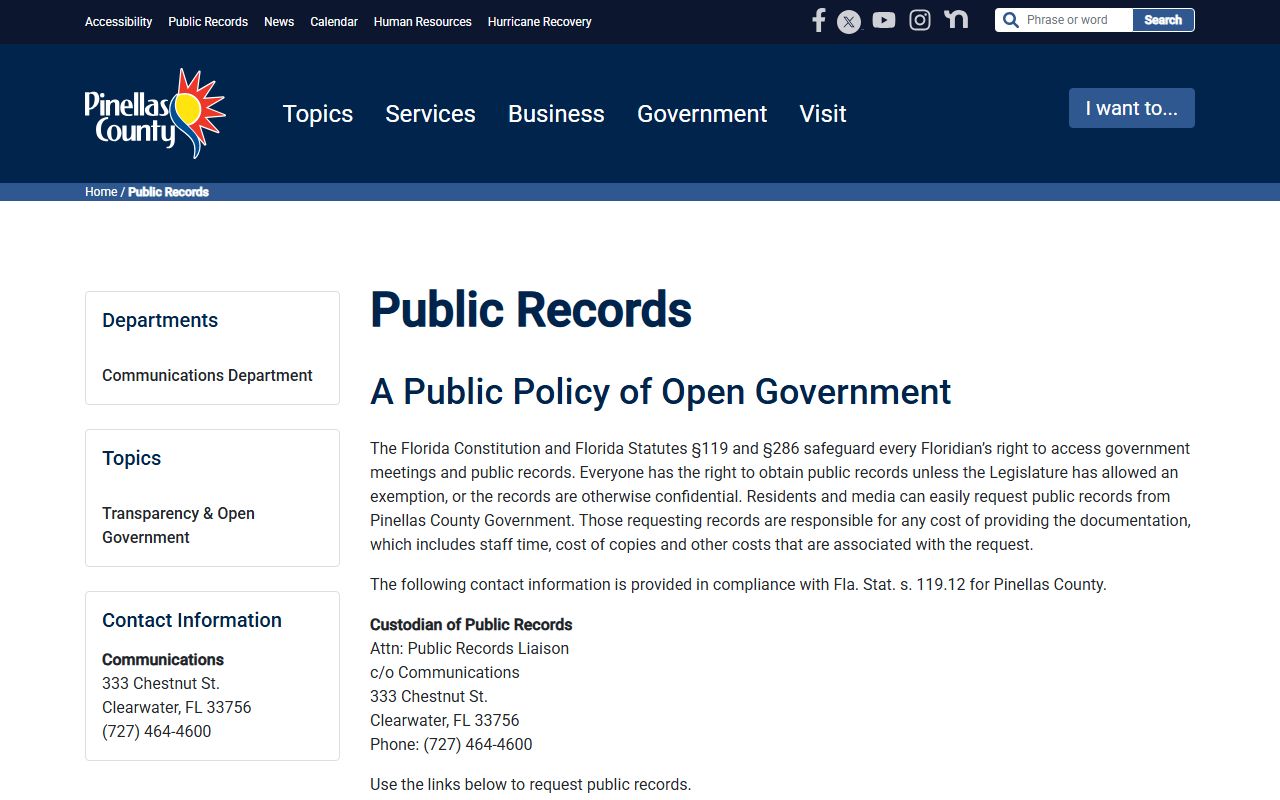Open the X (Twitter) icon link

click(x=849, y=21)
